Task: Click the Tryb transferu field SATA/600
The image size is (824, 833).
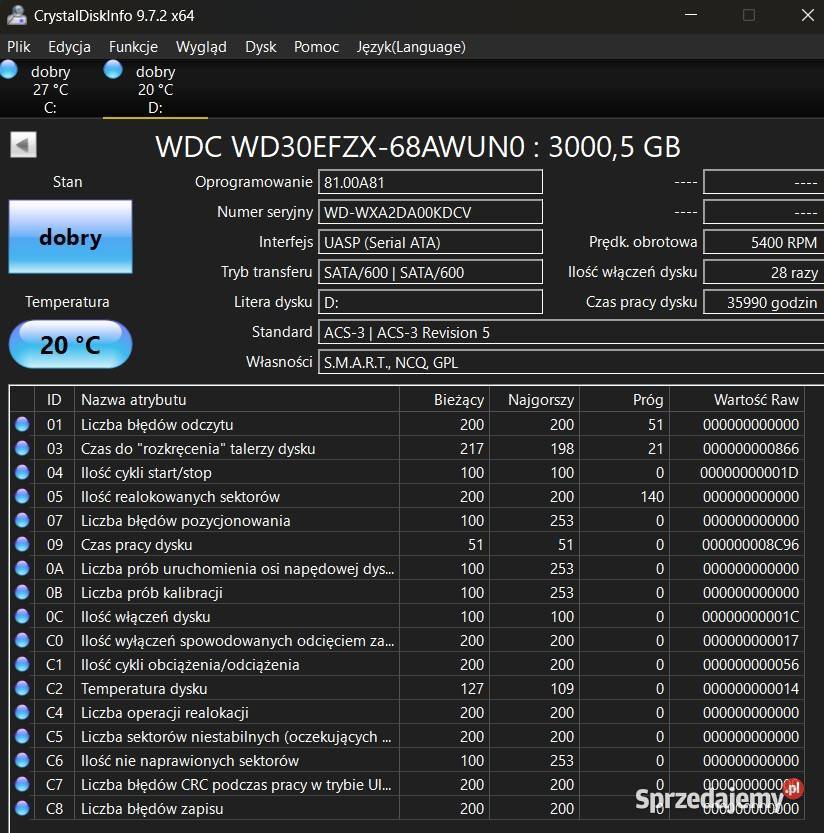Action: pyautogui.click(x=430, y=272)
